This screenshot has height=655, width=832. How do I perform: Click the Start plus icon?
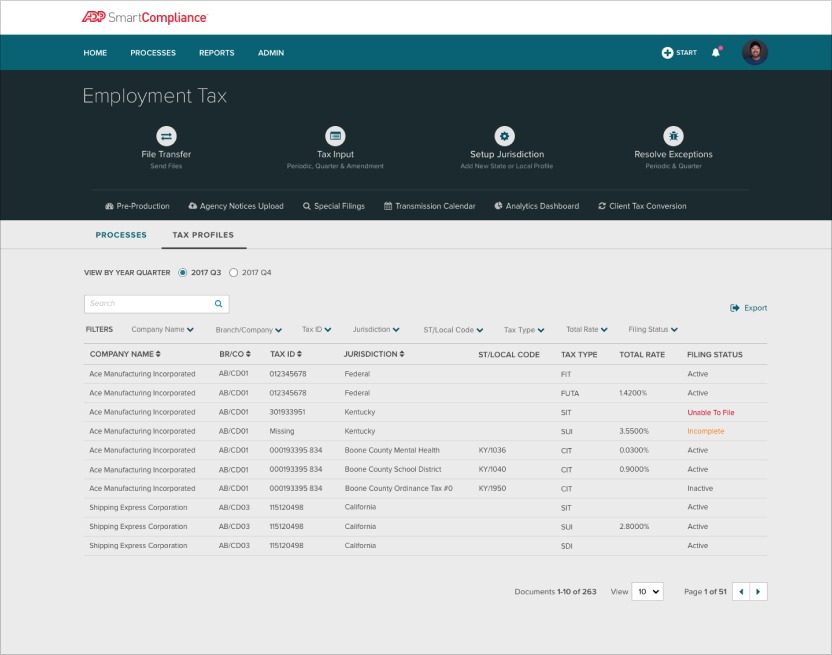pos(667,53)
